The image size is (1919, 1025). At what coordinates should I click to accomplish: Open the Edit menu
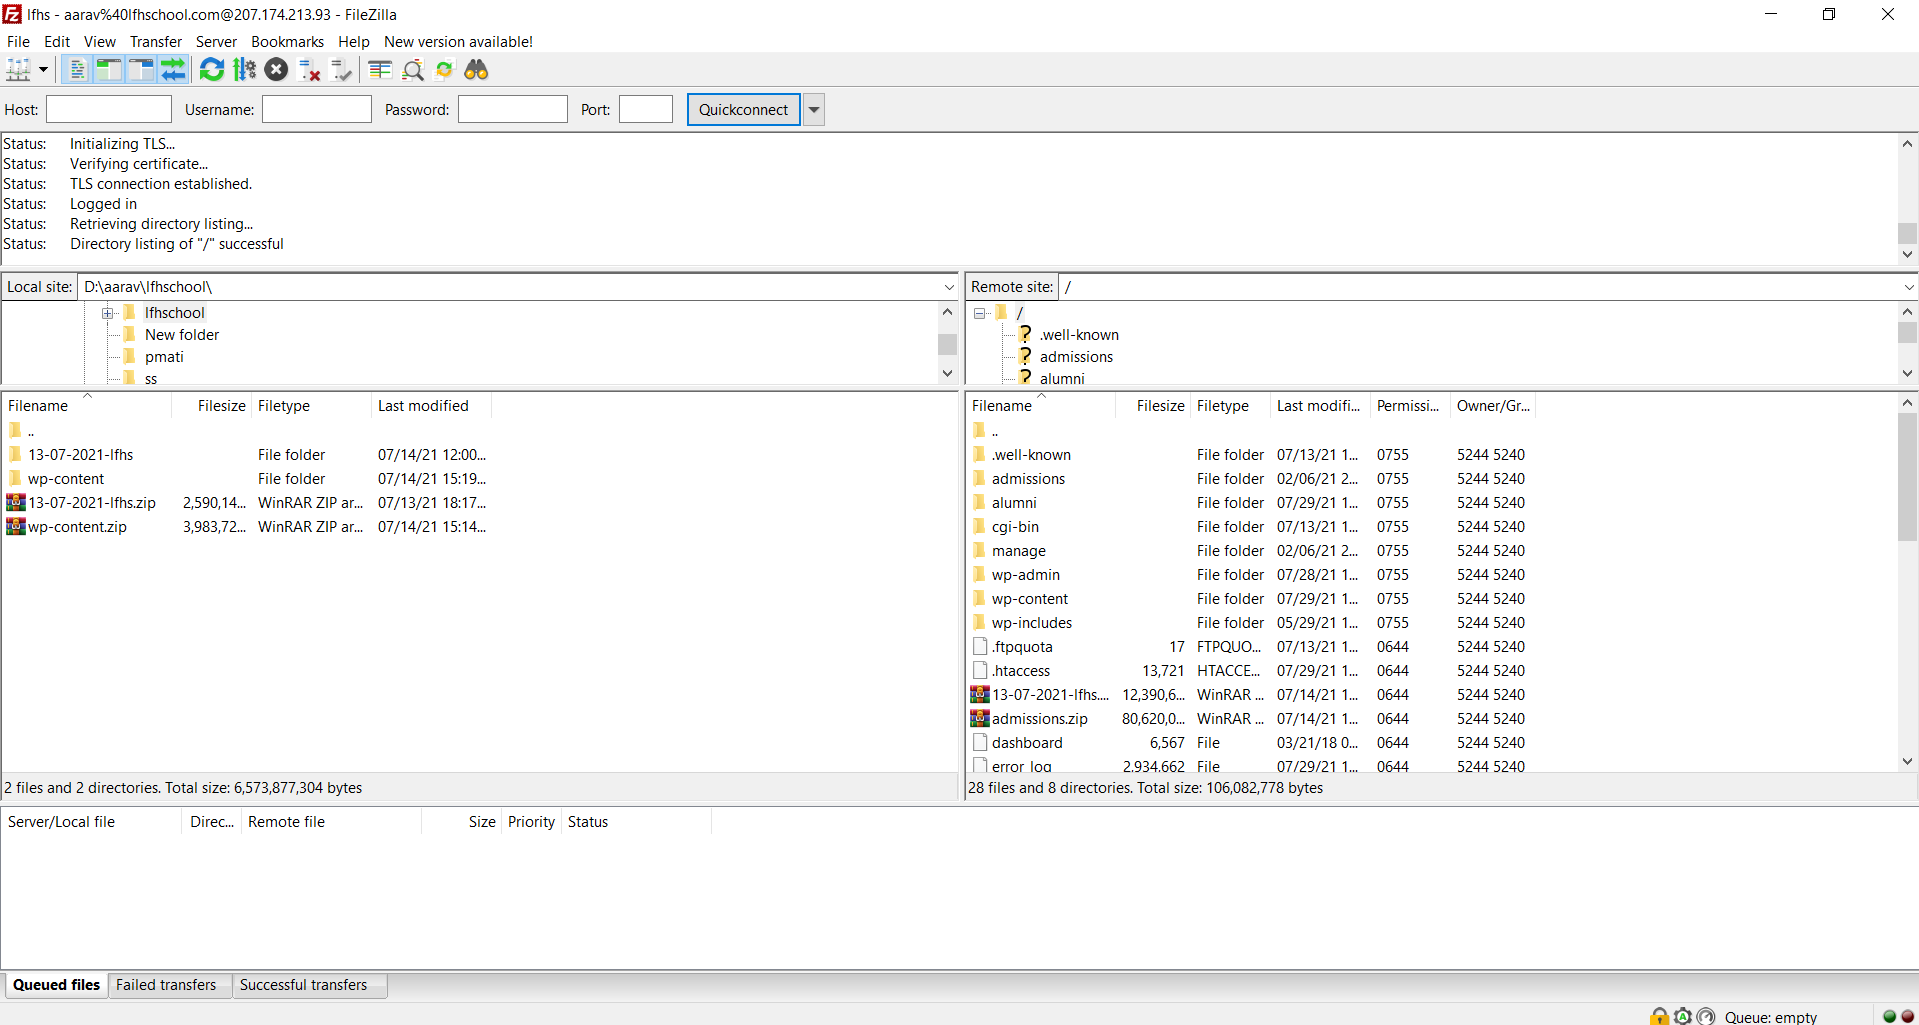click(57, 42)
